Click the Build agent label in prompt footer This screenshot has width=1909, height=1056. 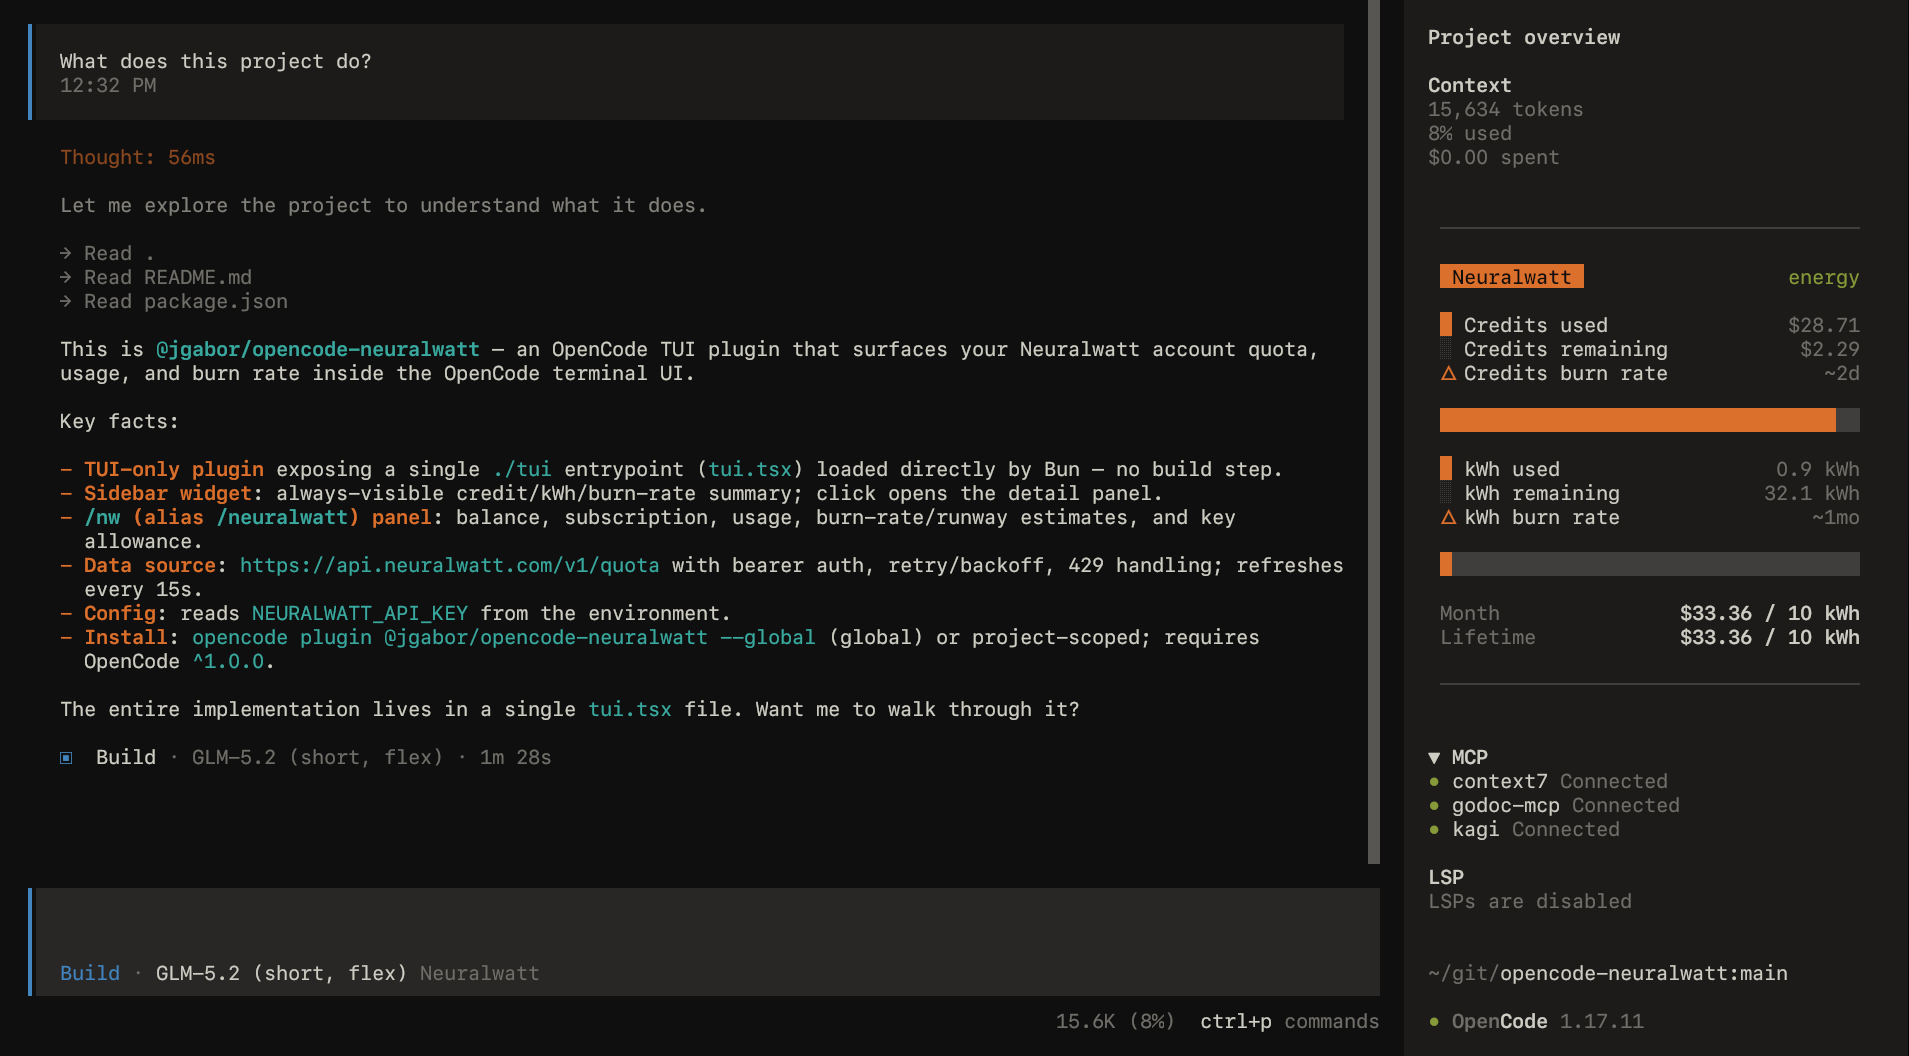click(x=90, y=973)
